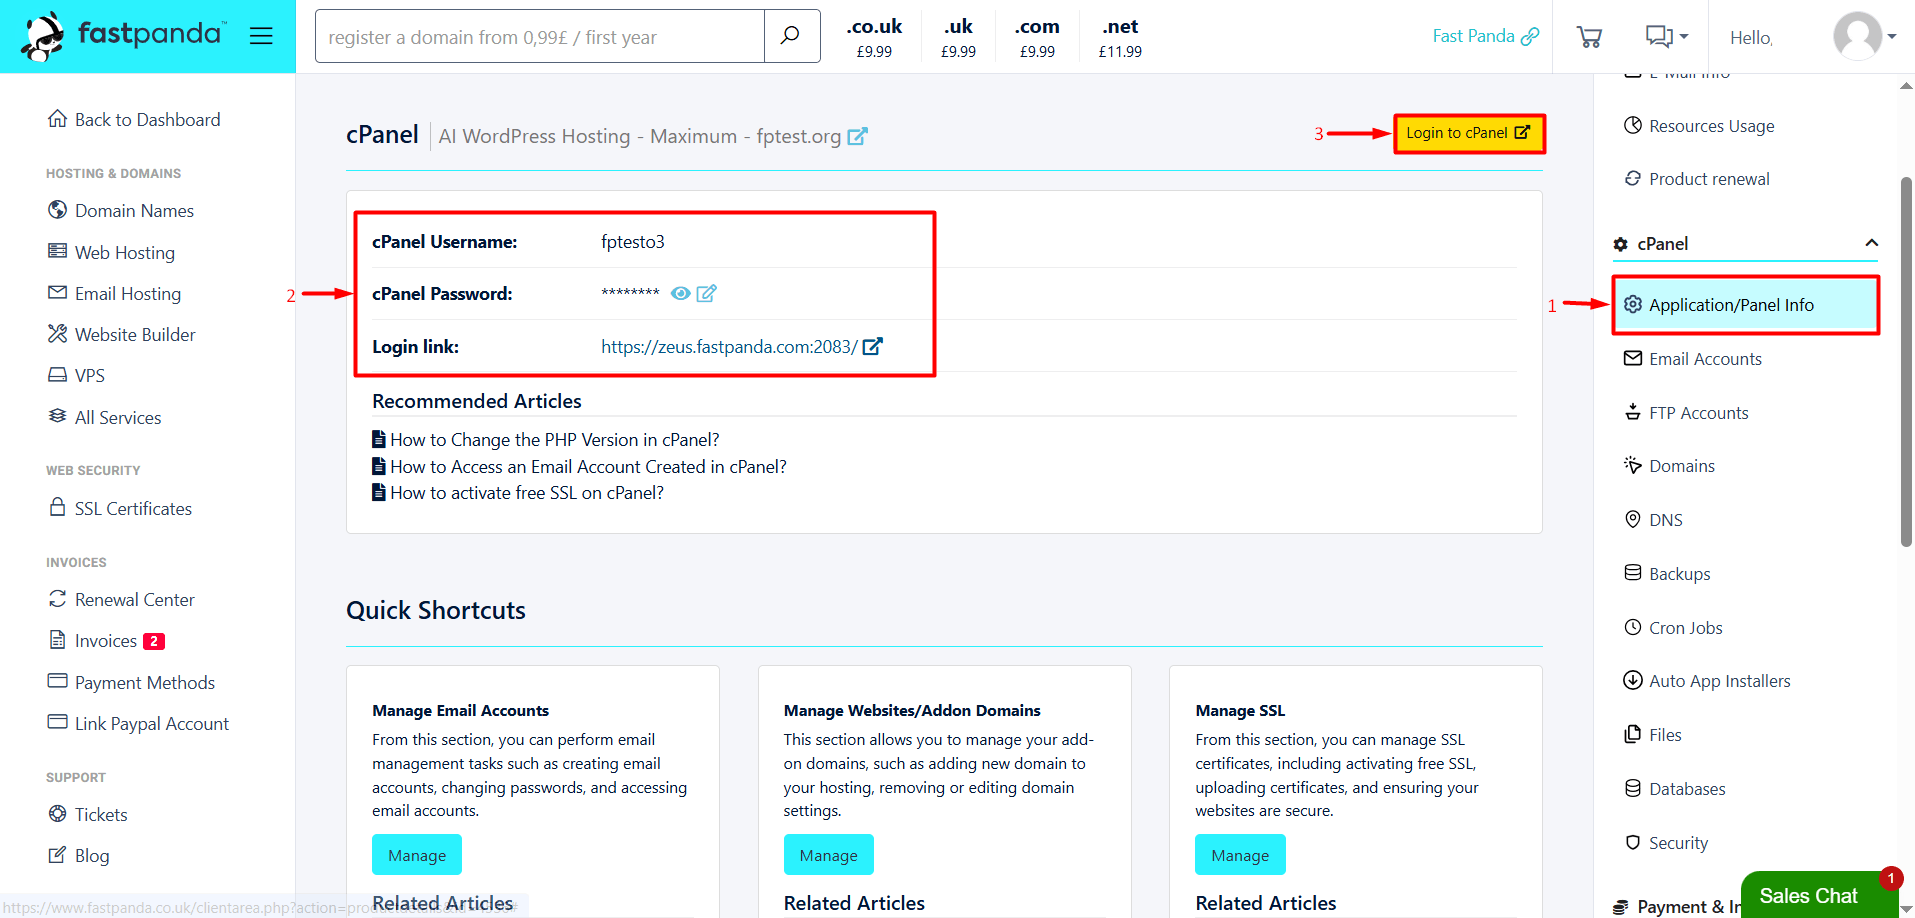This screenshot has width=1915, height=918.
Task: Open Renewal Center
Action: point(121,599)
